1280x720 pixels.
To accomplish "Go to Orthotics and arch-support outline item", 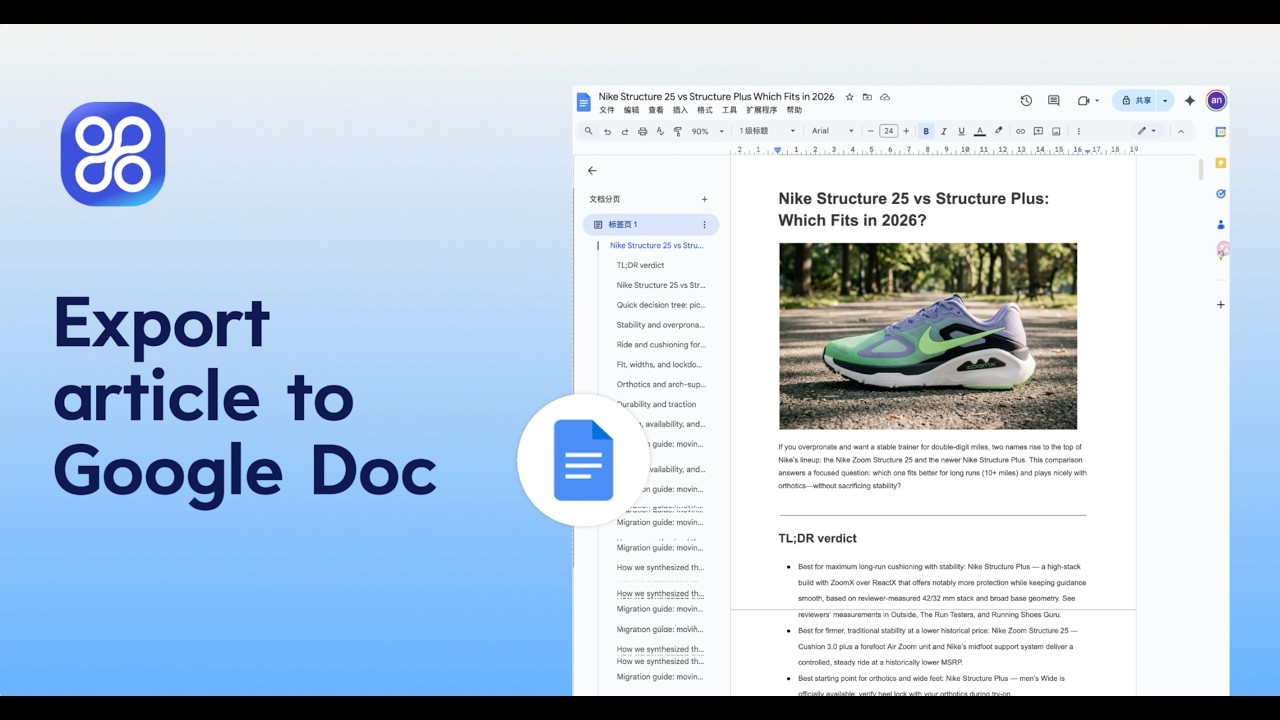I will tap(660, 384).
